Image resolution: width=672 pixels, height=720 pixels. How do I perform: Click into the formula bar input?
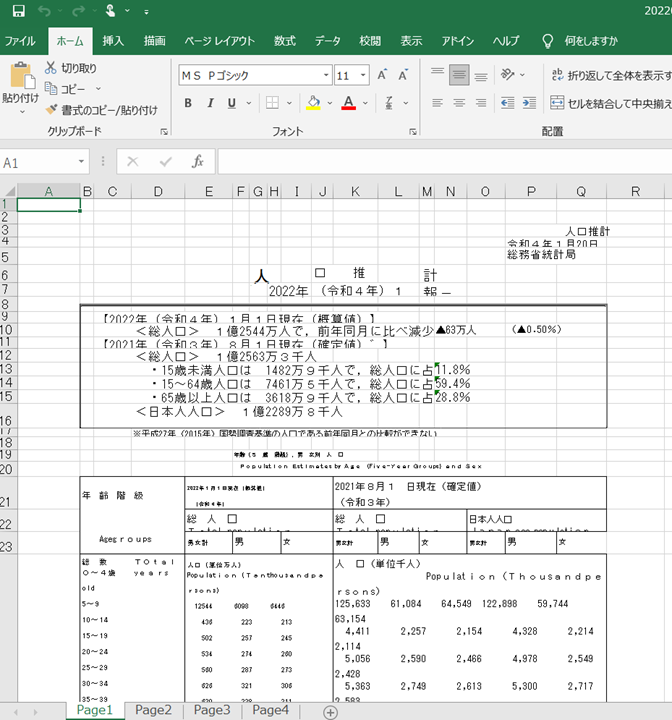click(x=445, y=162)
